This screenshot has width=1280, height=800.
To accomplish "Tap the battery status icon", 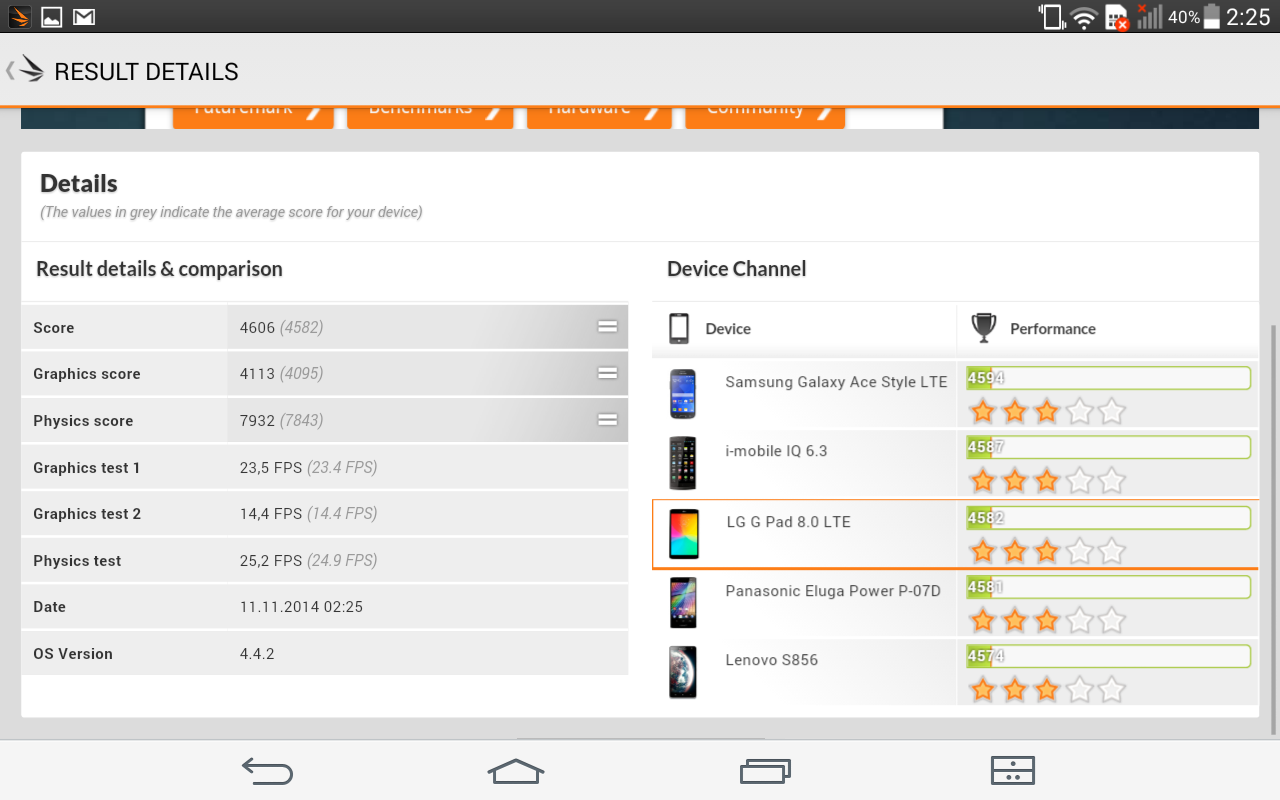I will click(1212, 16).
